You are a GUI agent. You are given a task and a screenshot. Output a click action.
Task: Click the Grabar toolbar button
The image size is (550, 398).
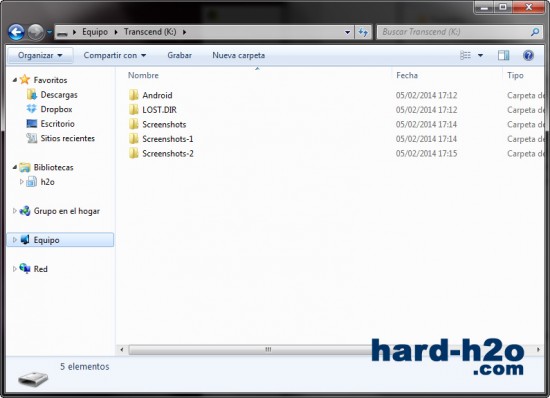180,55
